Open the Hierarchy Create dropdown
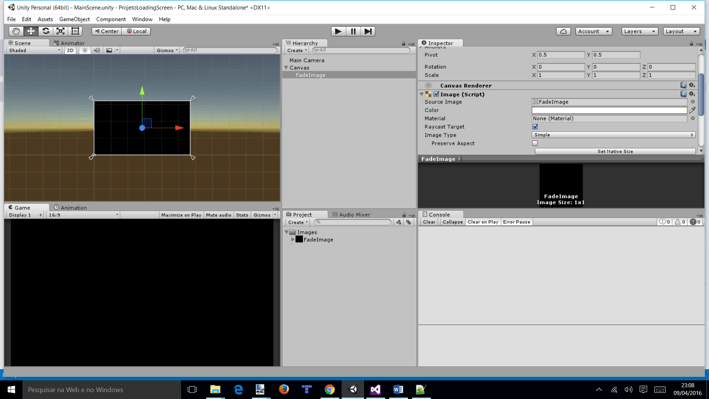 (x=297, y=50)
